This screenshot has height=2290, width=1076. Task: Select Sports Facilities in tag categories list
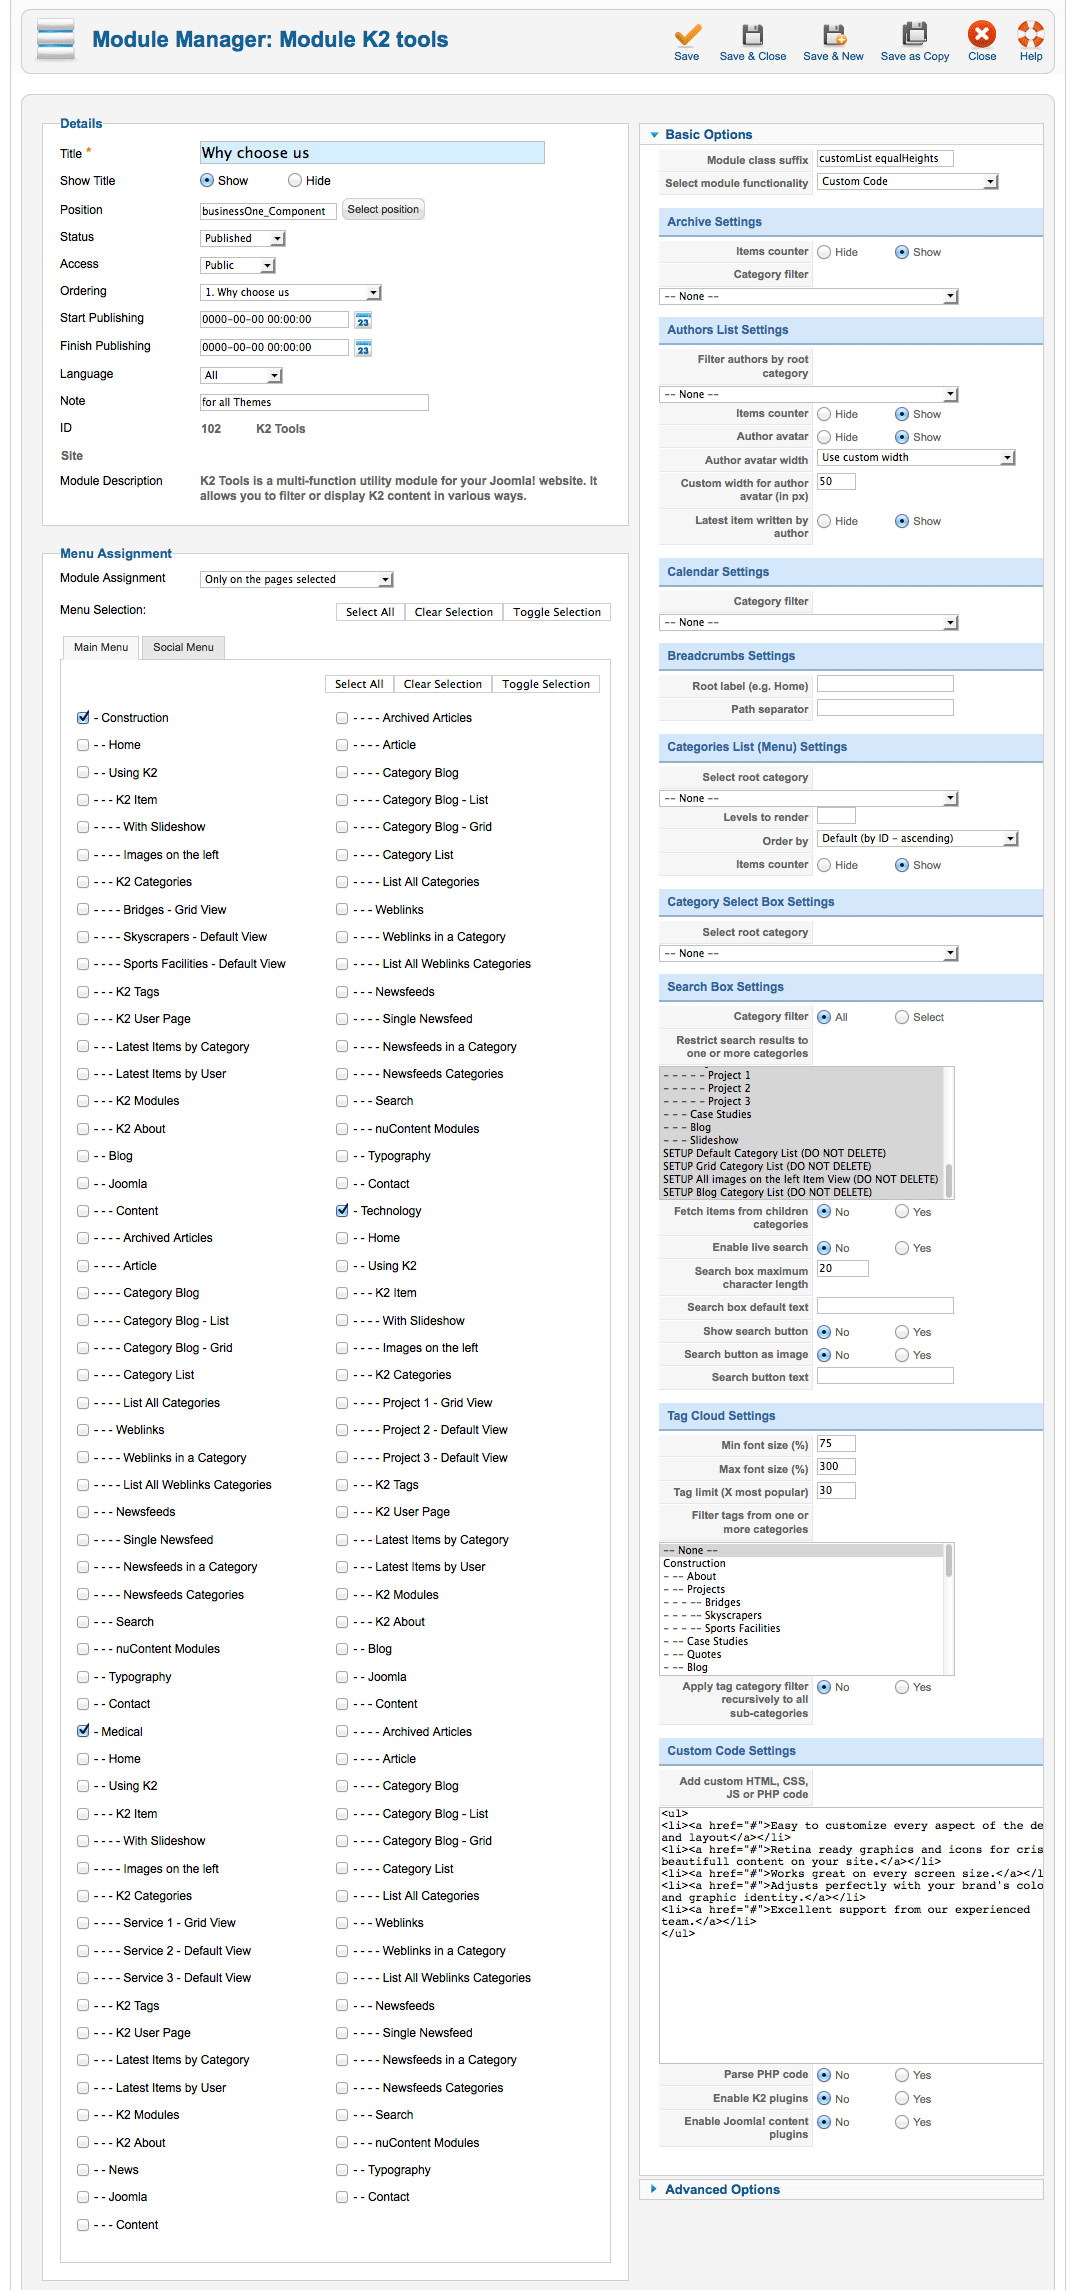[x=742, y=1629]
